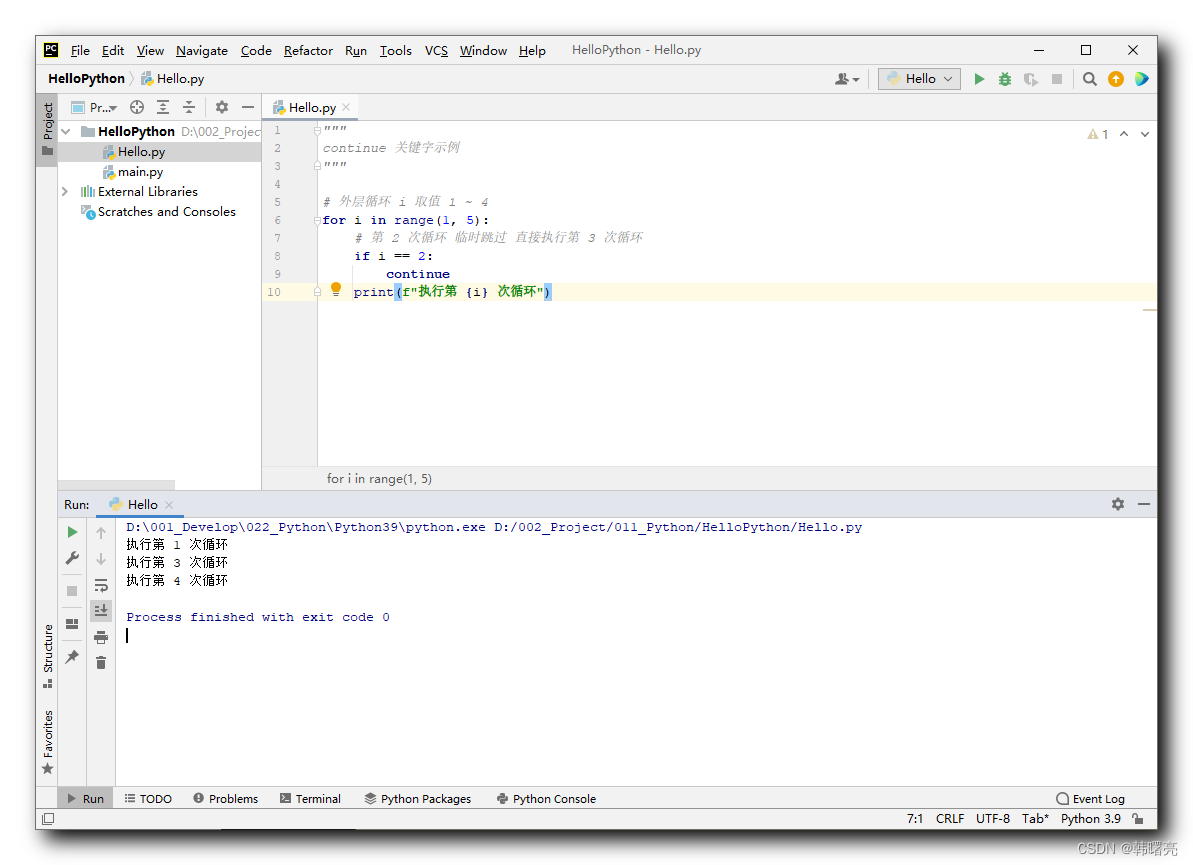This screenshot has width=1193, height=865.
Task: Clear the console with the trash icon
Action: [100, 663]
